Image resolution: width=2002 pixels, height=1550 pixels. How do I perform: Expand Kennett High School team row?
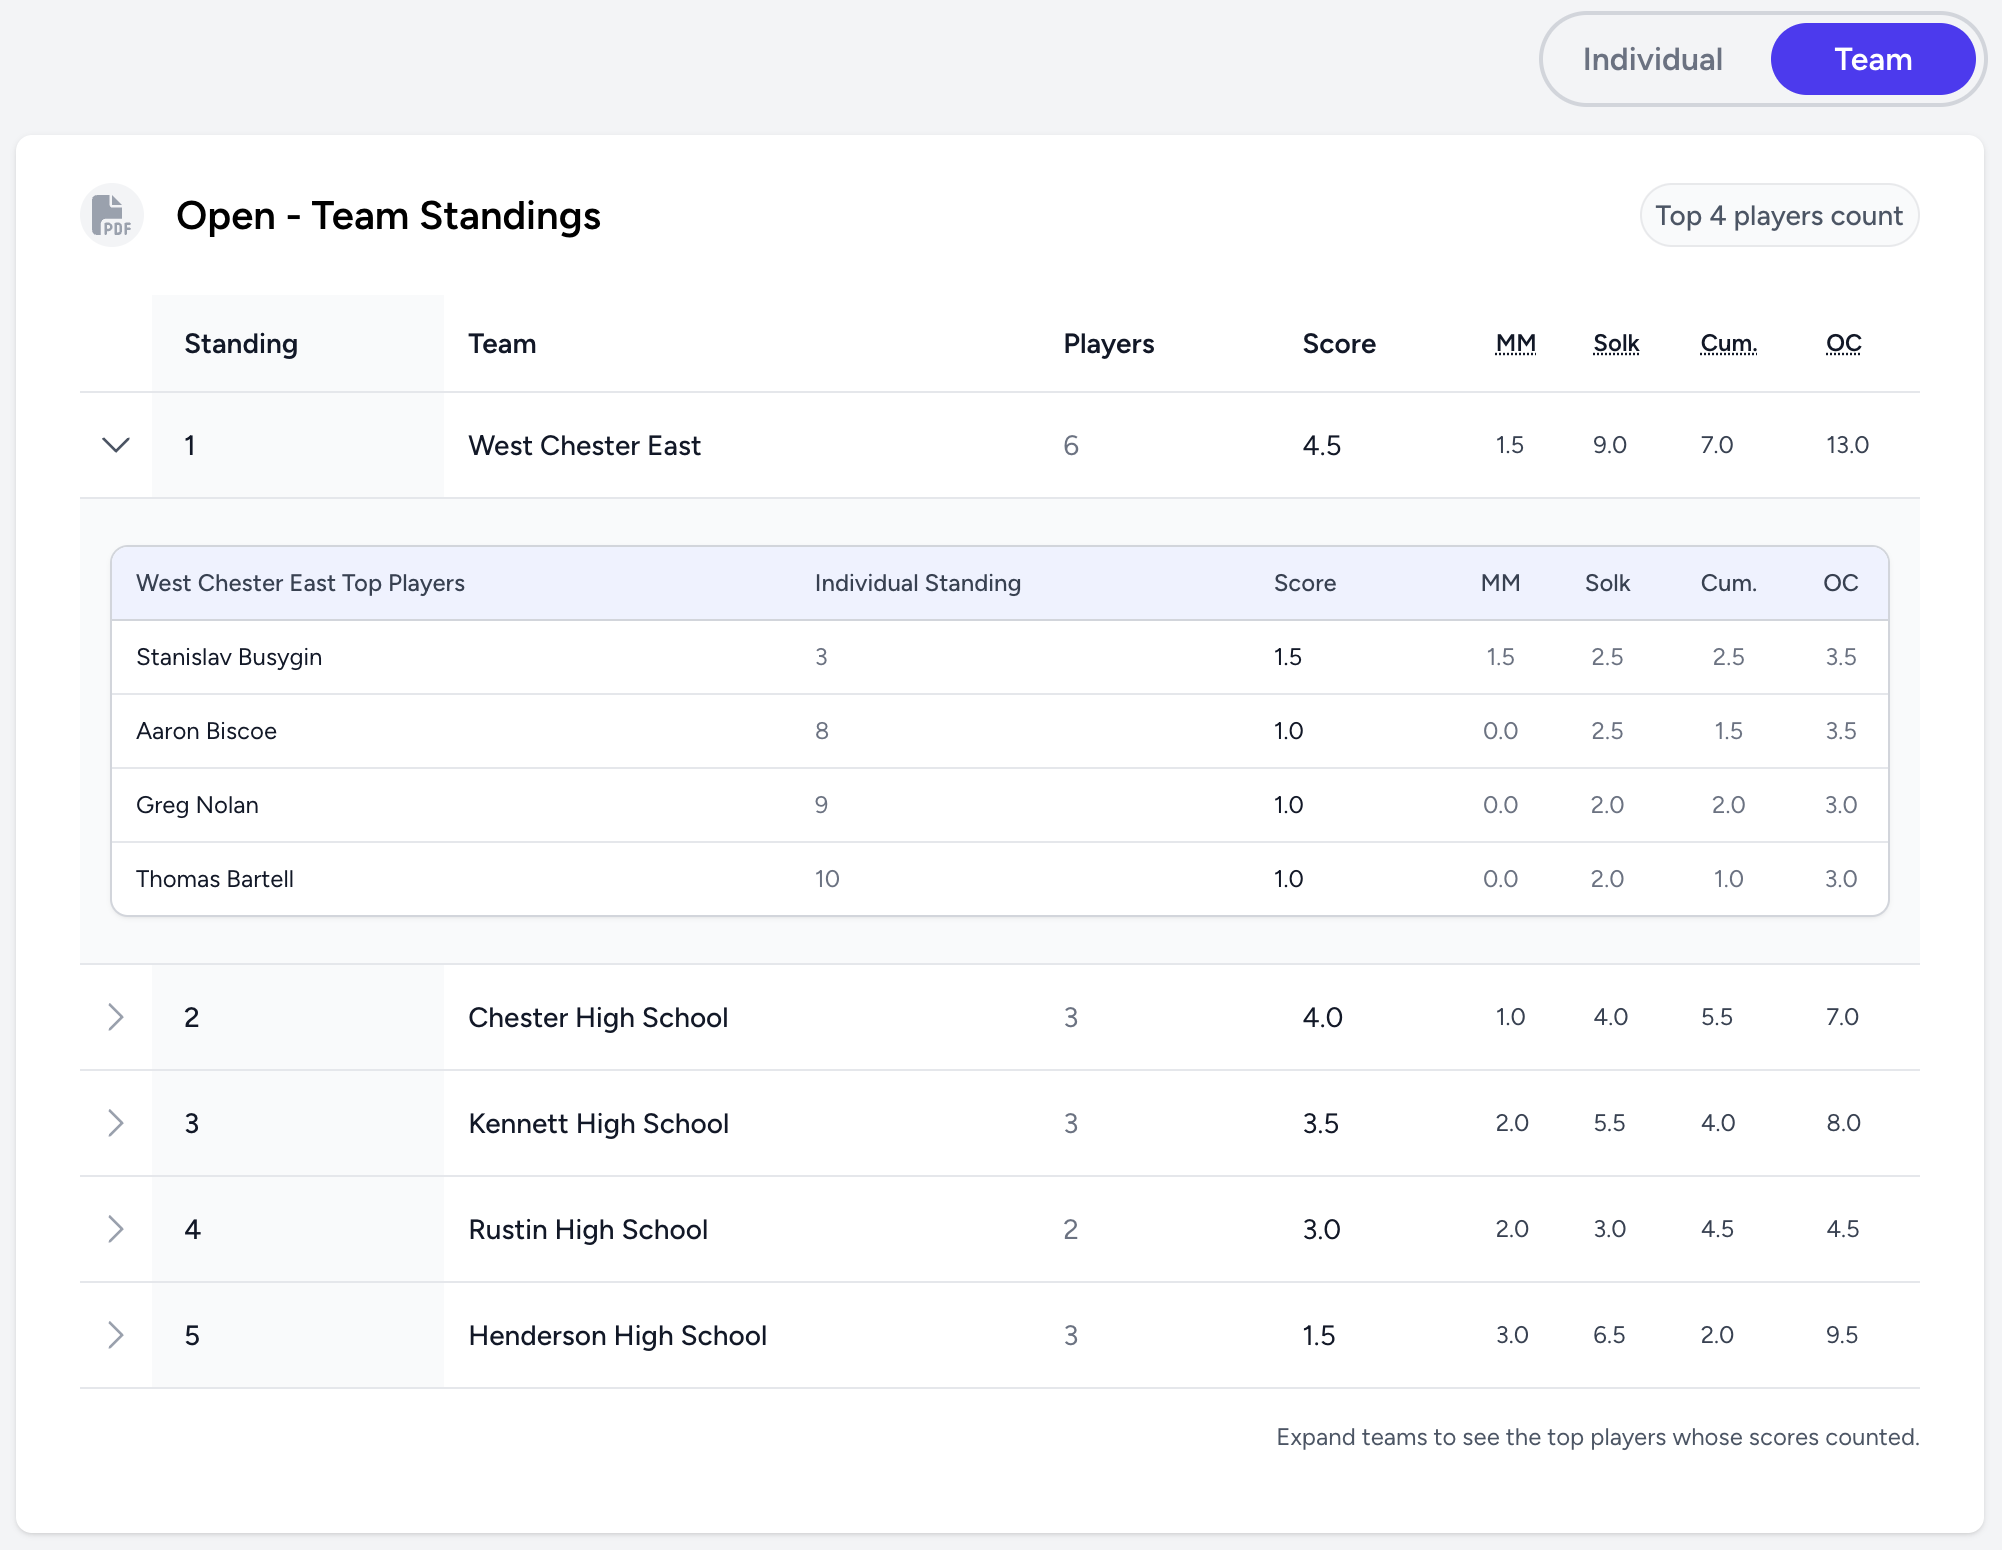click(x=116, y=1123)
